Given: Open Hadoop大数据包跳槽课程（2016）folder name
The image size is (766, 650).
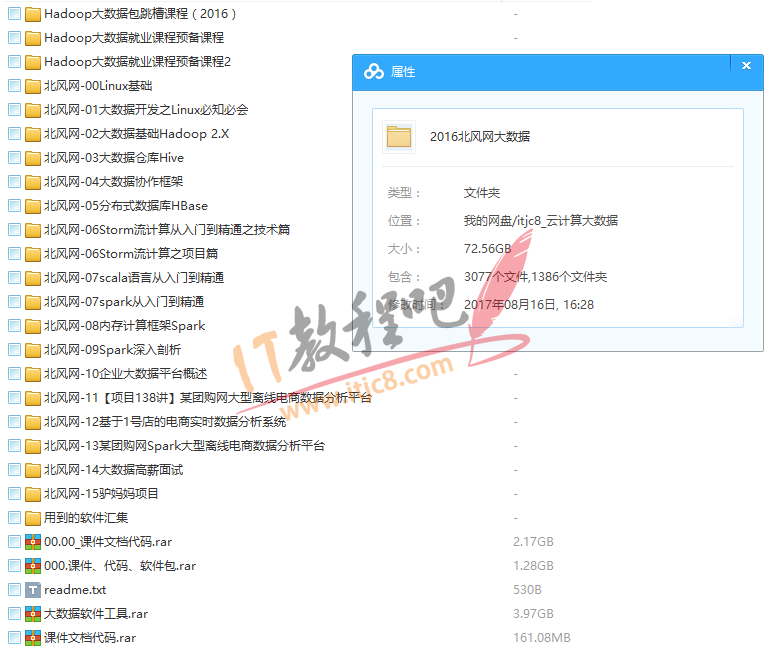Looking at the screenshot, I should (x=140, y=14).
